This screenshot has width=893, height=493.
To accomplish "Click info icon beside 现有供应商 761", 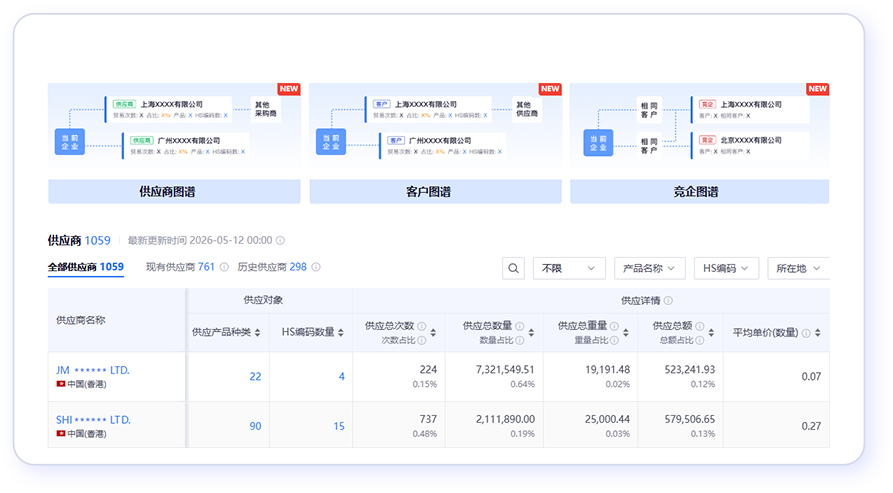I will tap(224, 267).
